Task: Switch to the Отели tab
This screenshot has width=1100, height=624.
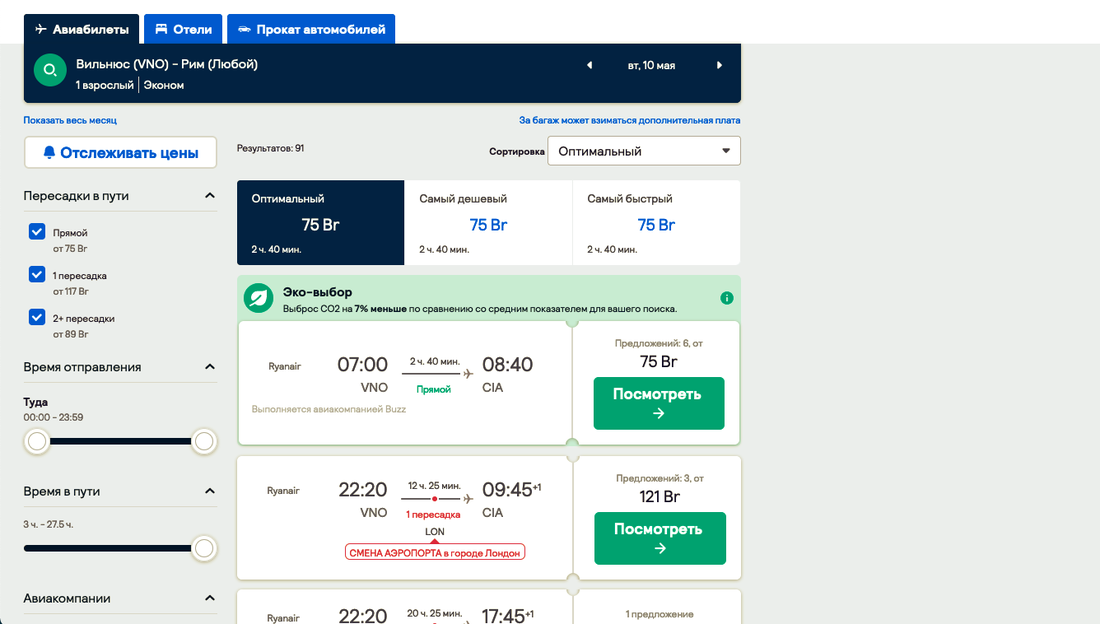Action: tap(183, 30)
